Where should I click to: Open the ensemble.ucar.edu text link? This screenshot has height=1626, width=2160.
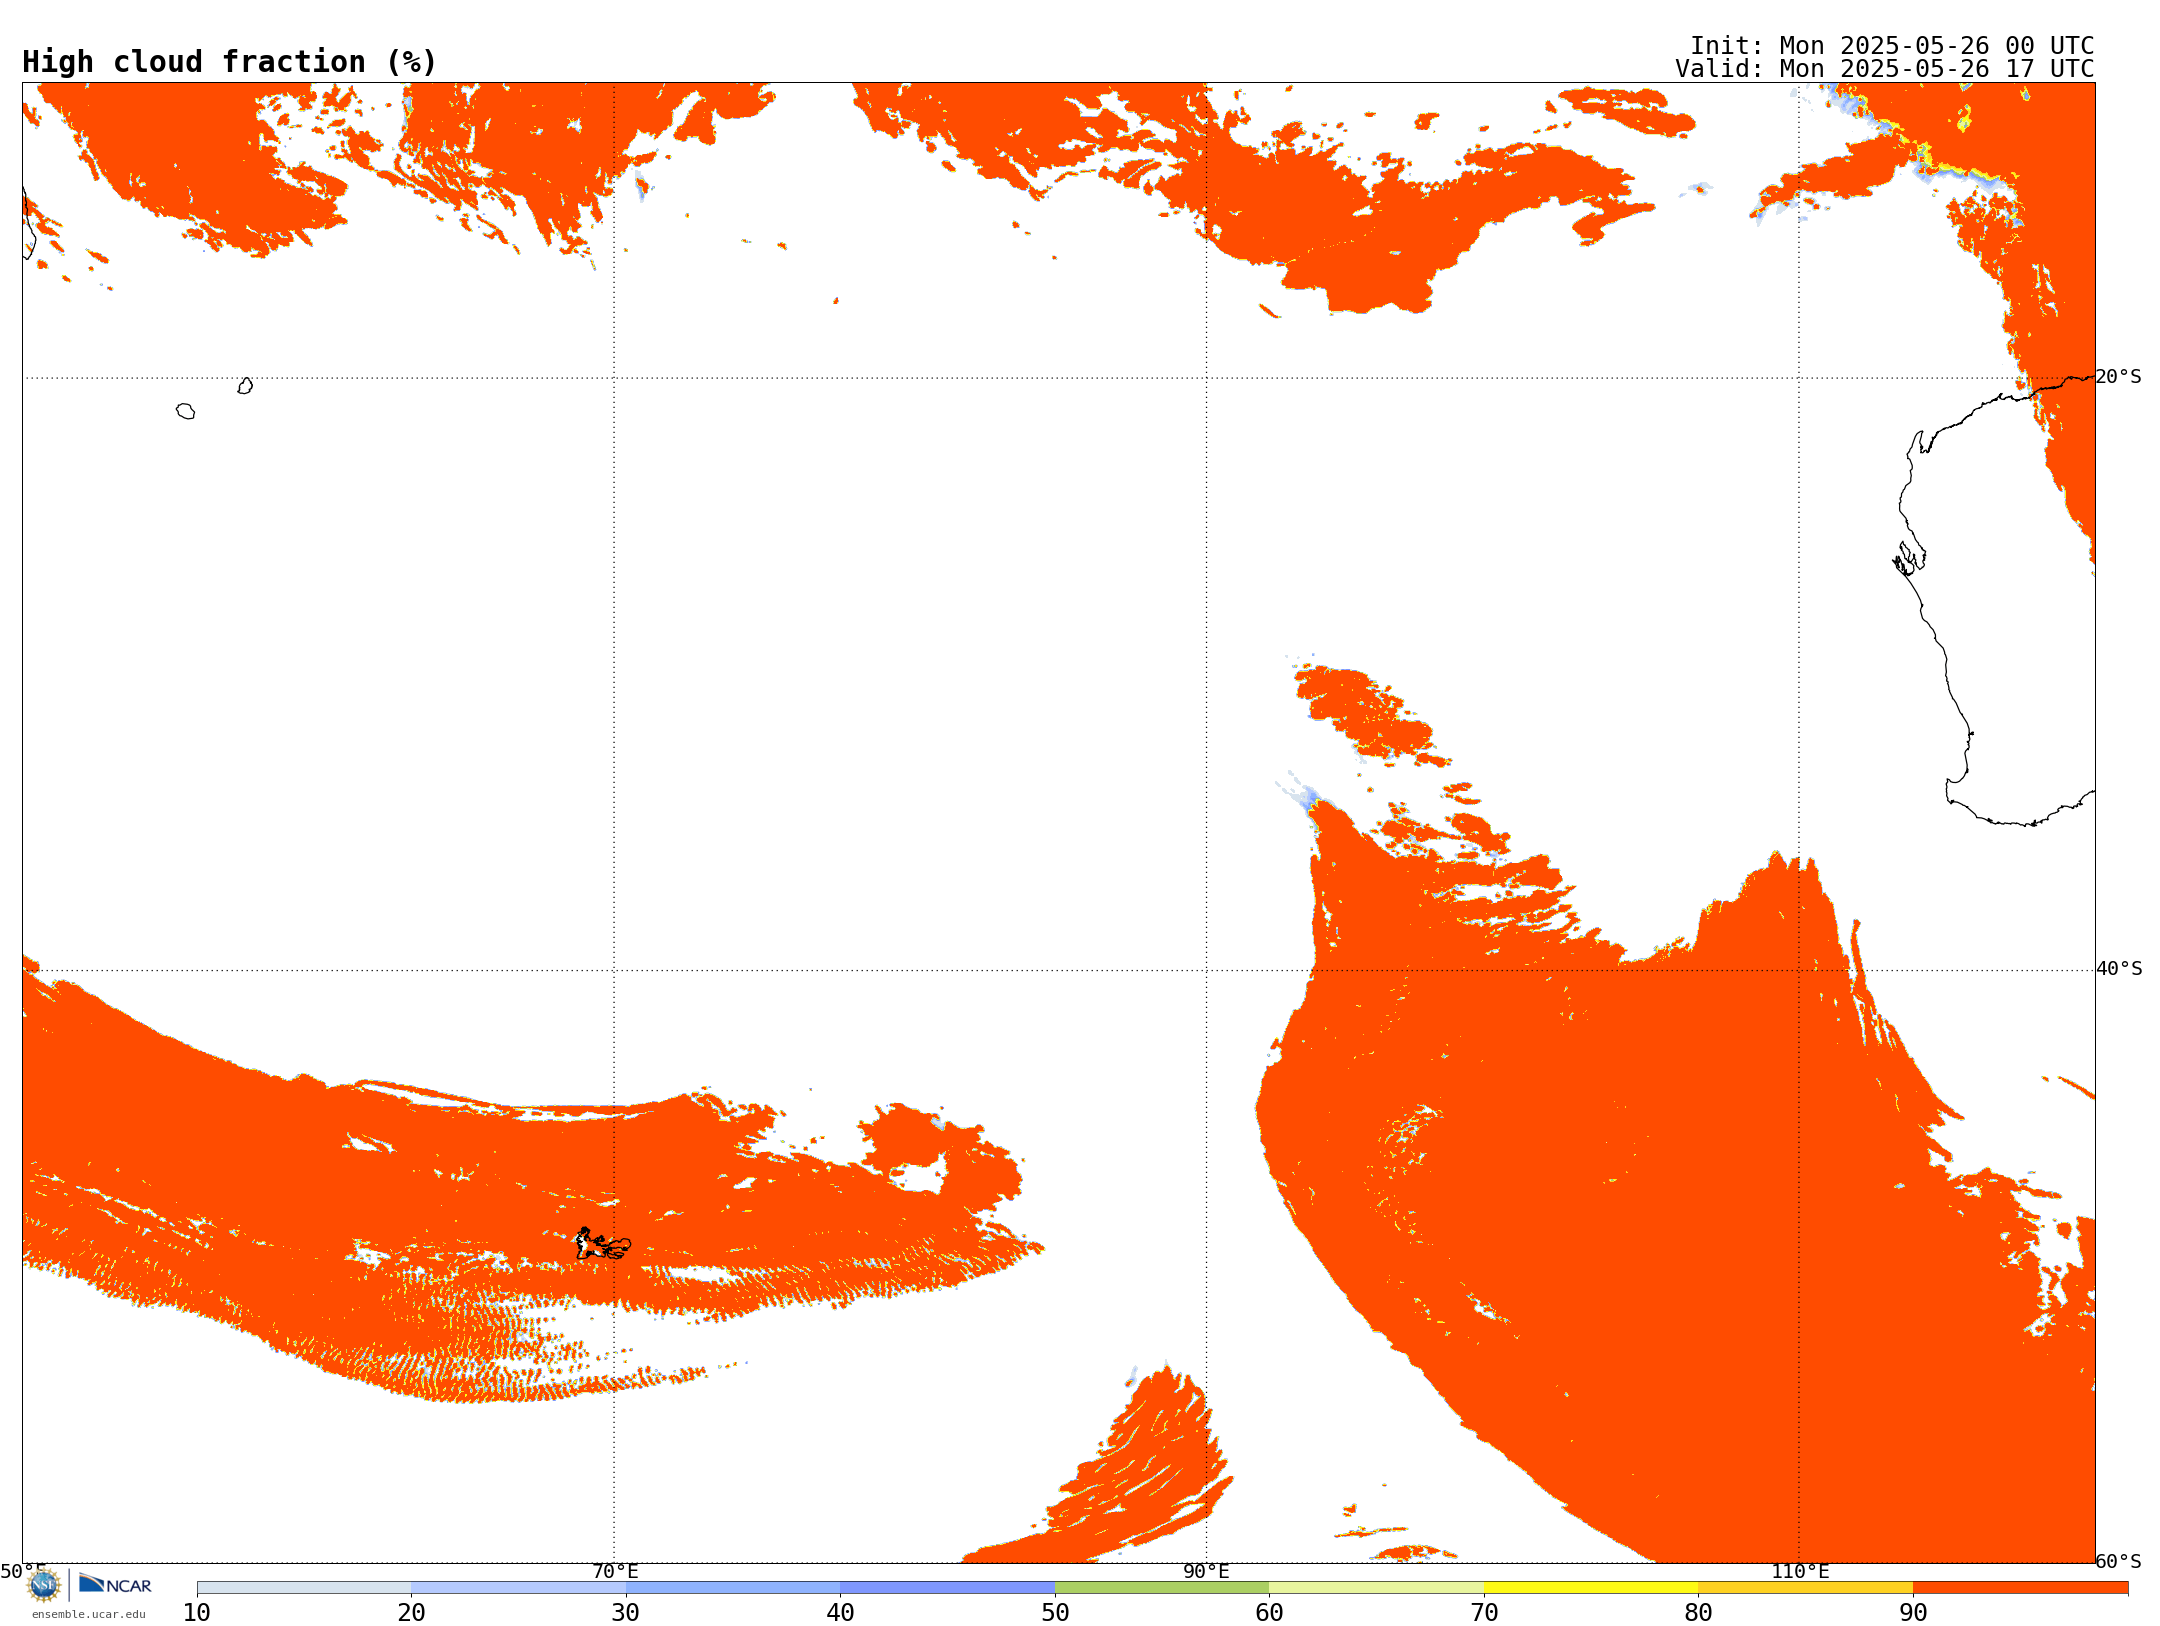[89, 1614]
